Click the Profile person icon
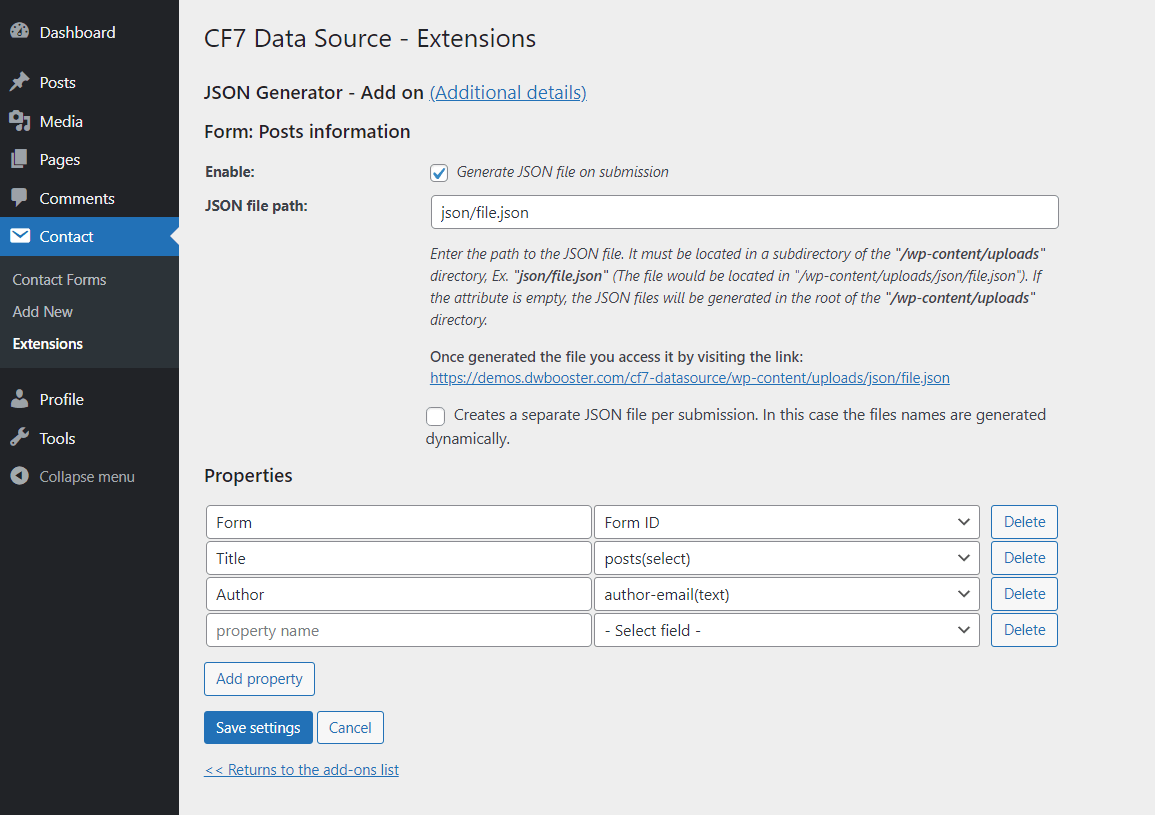This screenshot has width=1155, height=815. tap(19, 399)
